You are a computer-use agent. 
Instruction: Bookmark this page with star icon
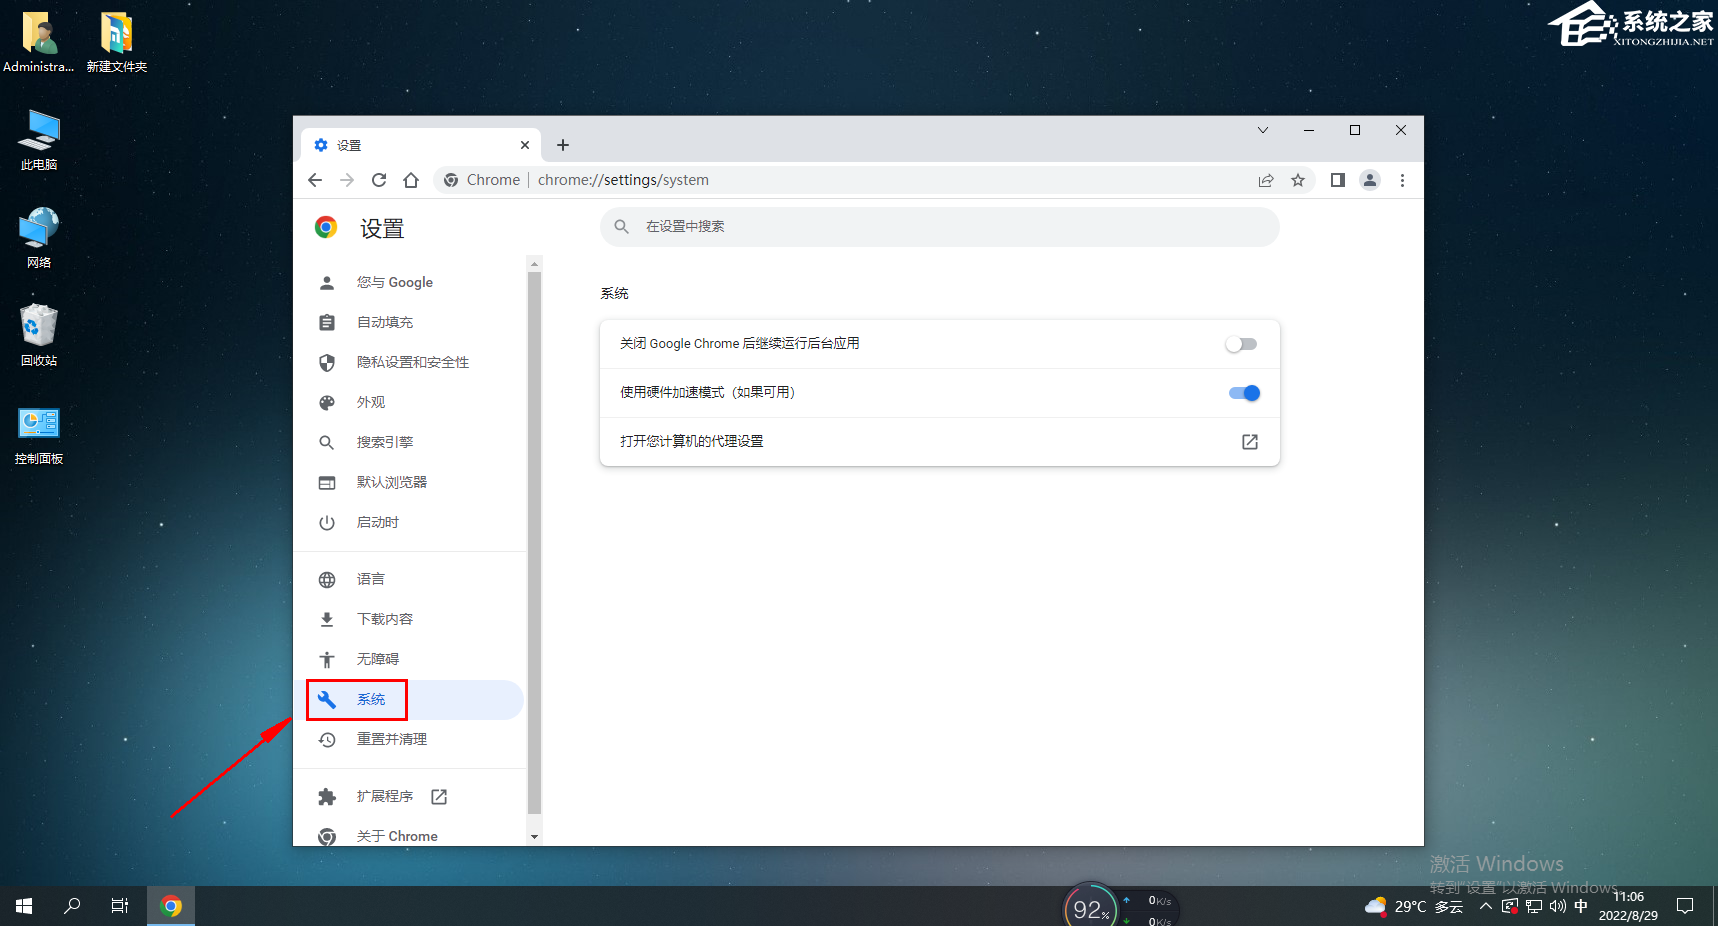click(1298, 180)
